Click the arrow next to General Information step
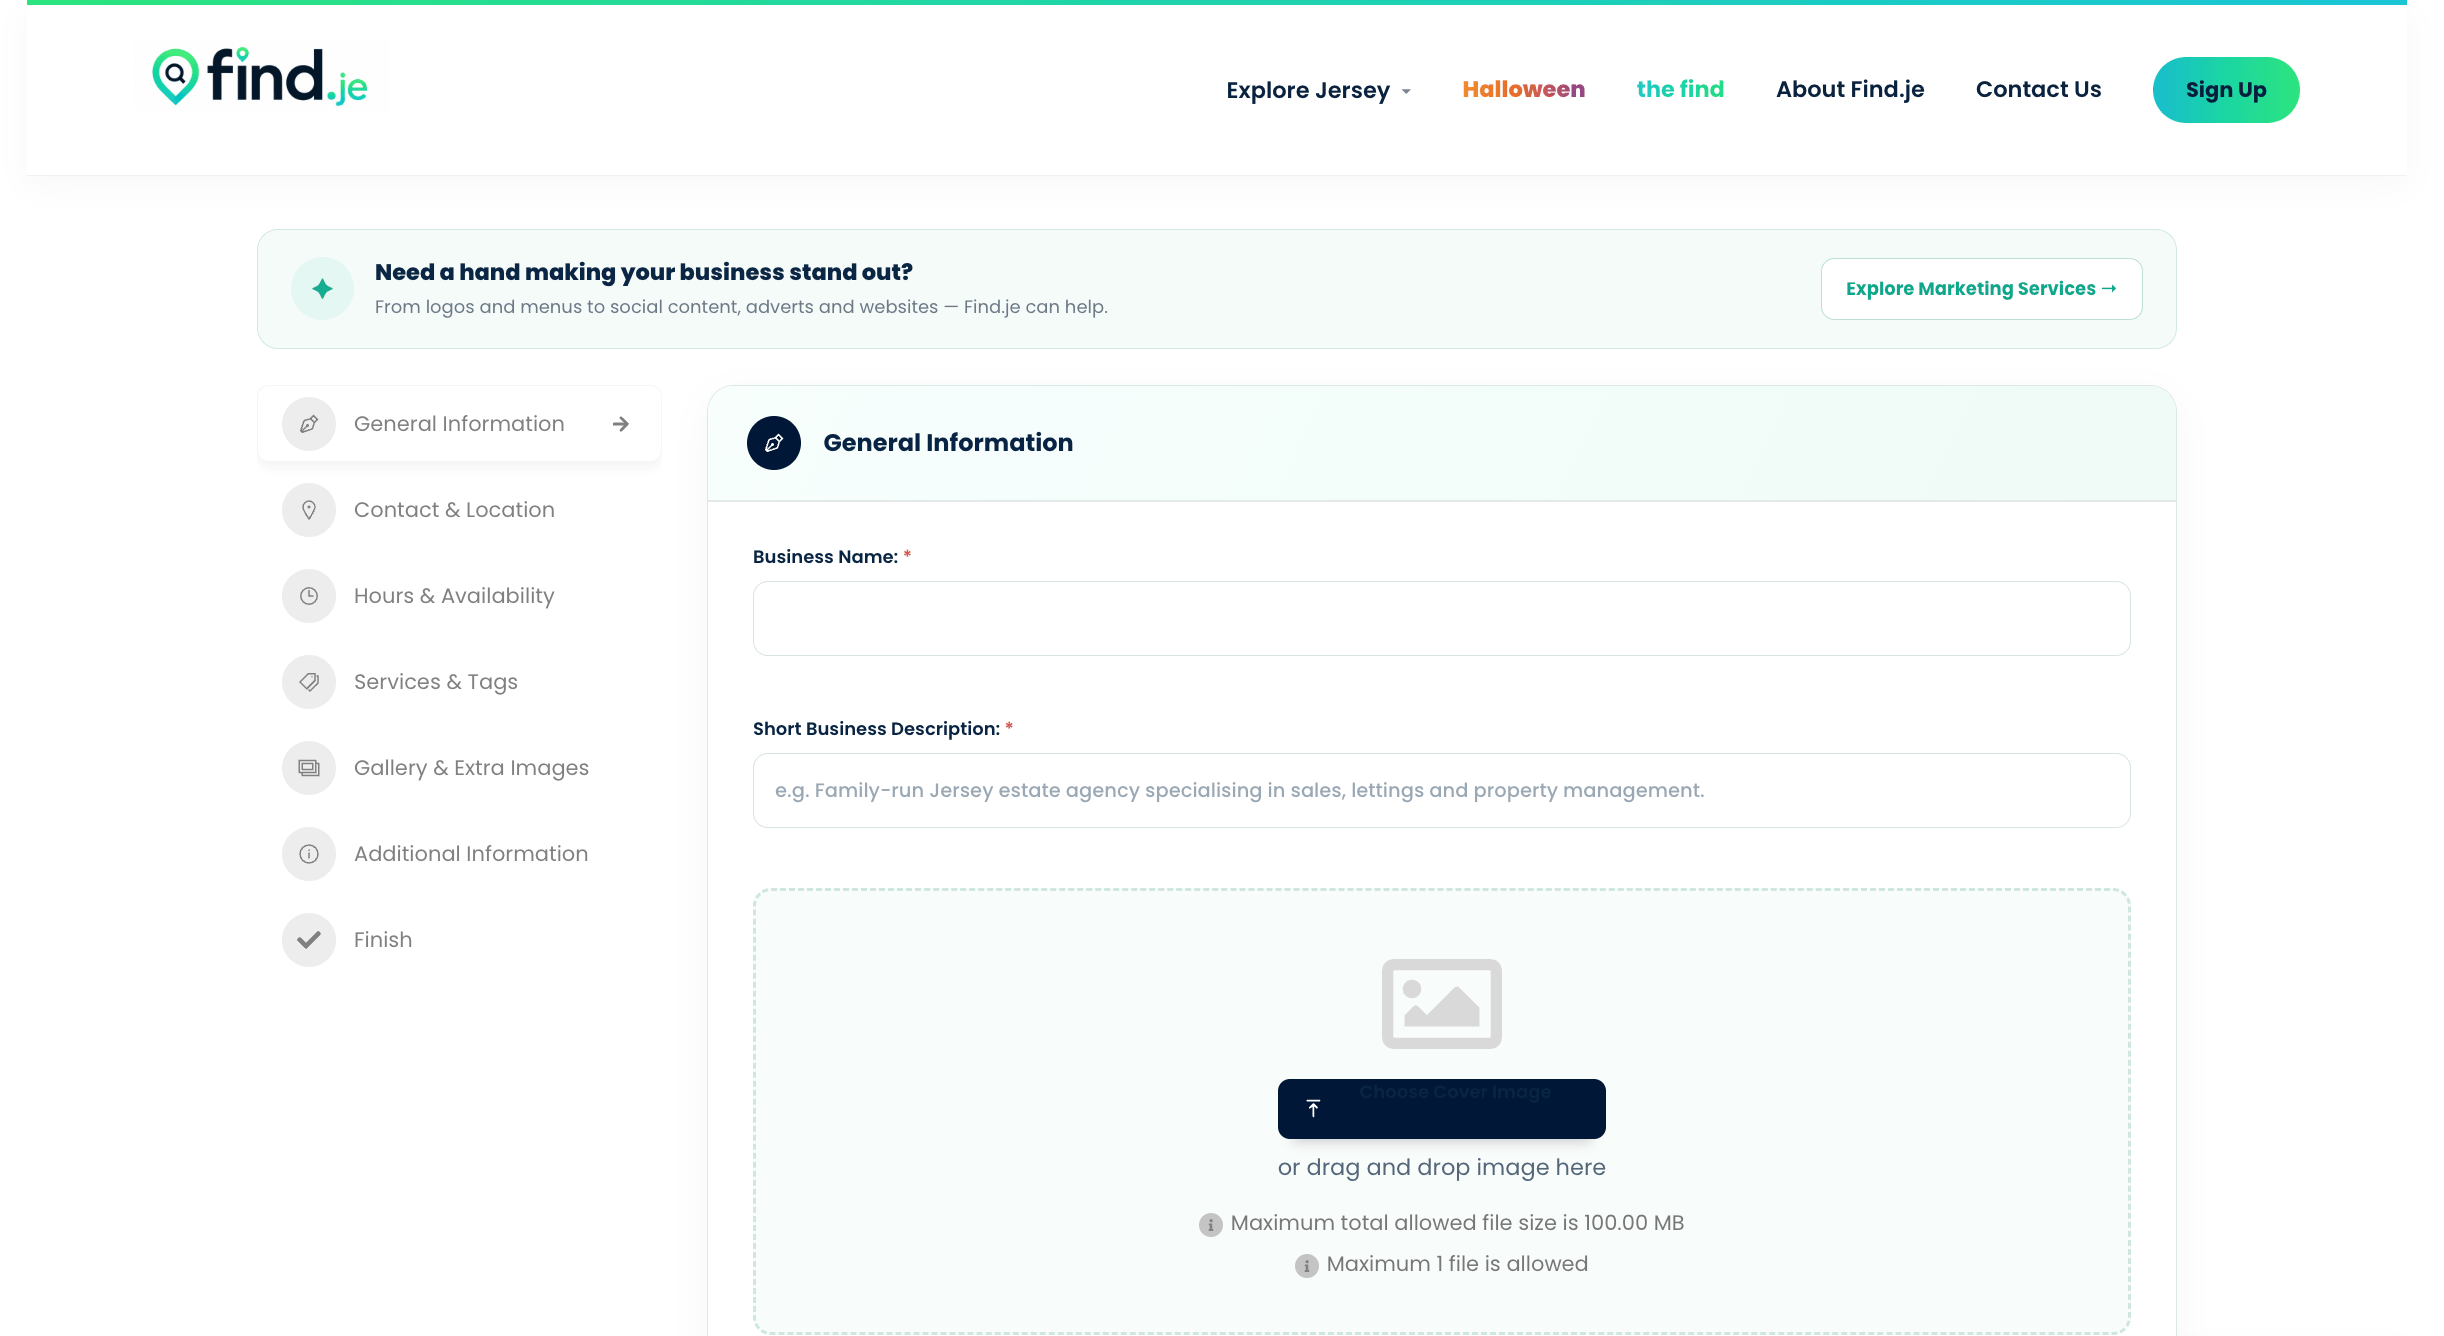 tap(621, 424)
